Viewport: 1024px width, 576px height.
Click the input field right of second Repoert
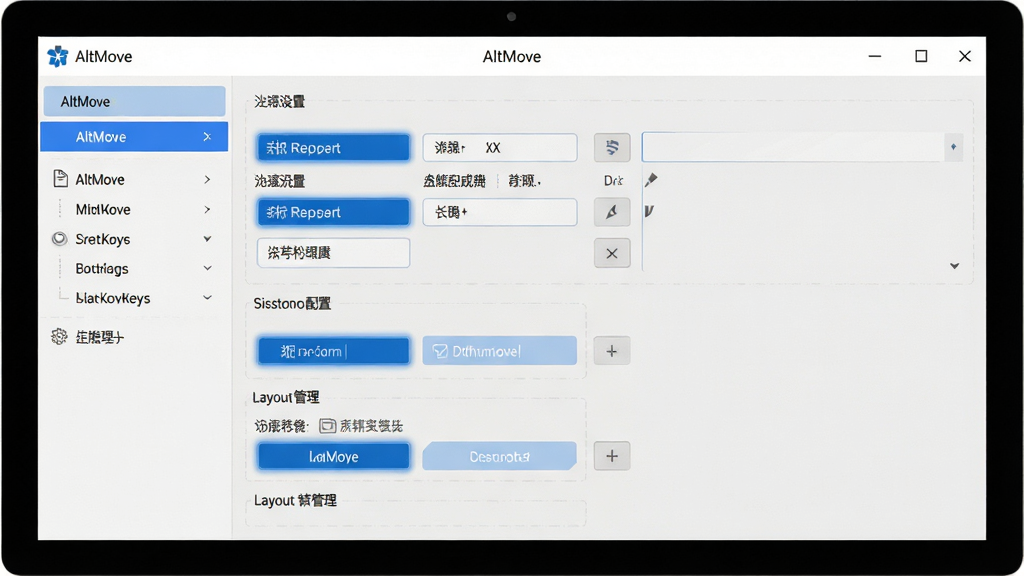tap(500, 212)
